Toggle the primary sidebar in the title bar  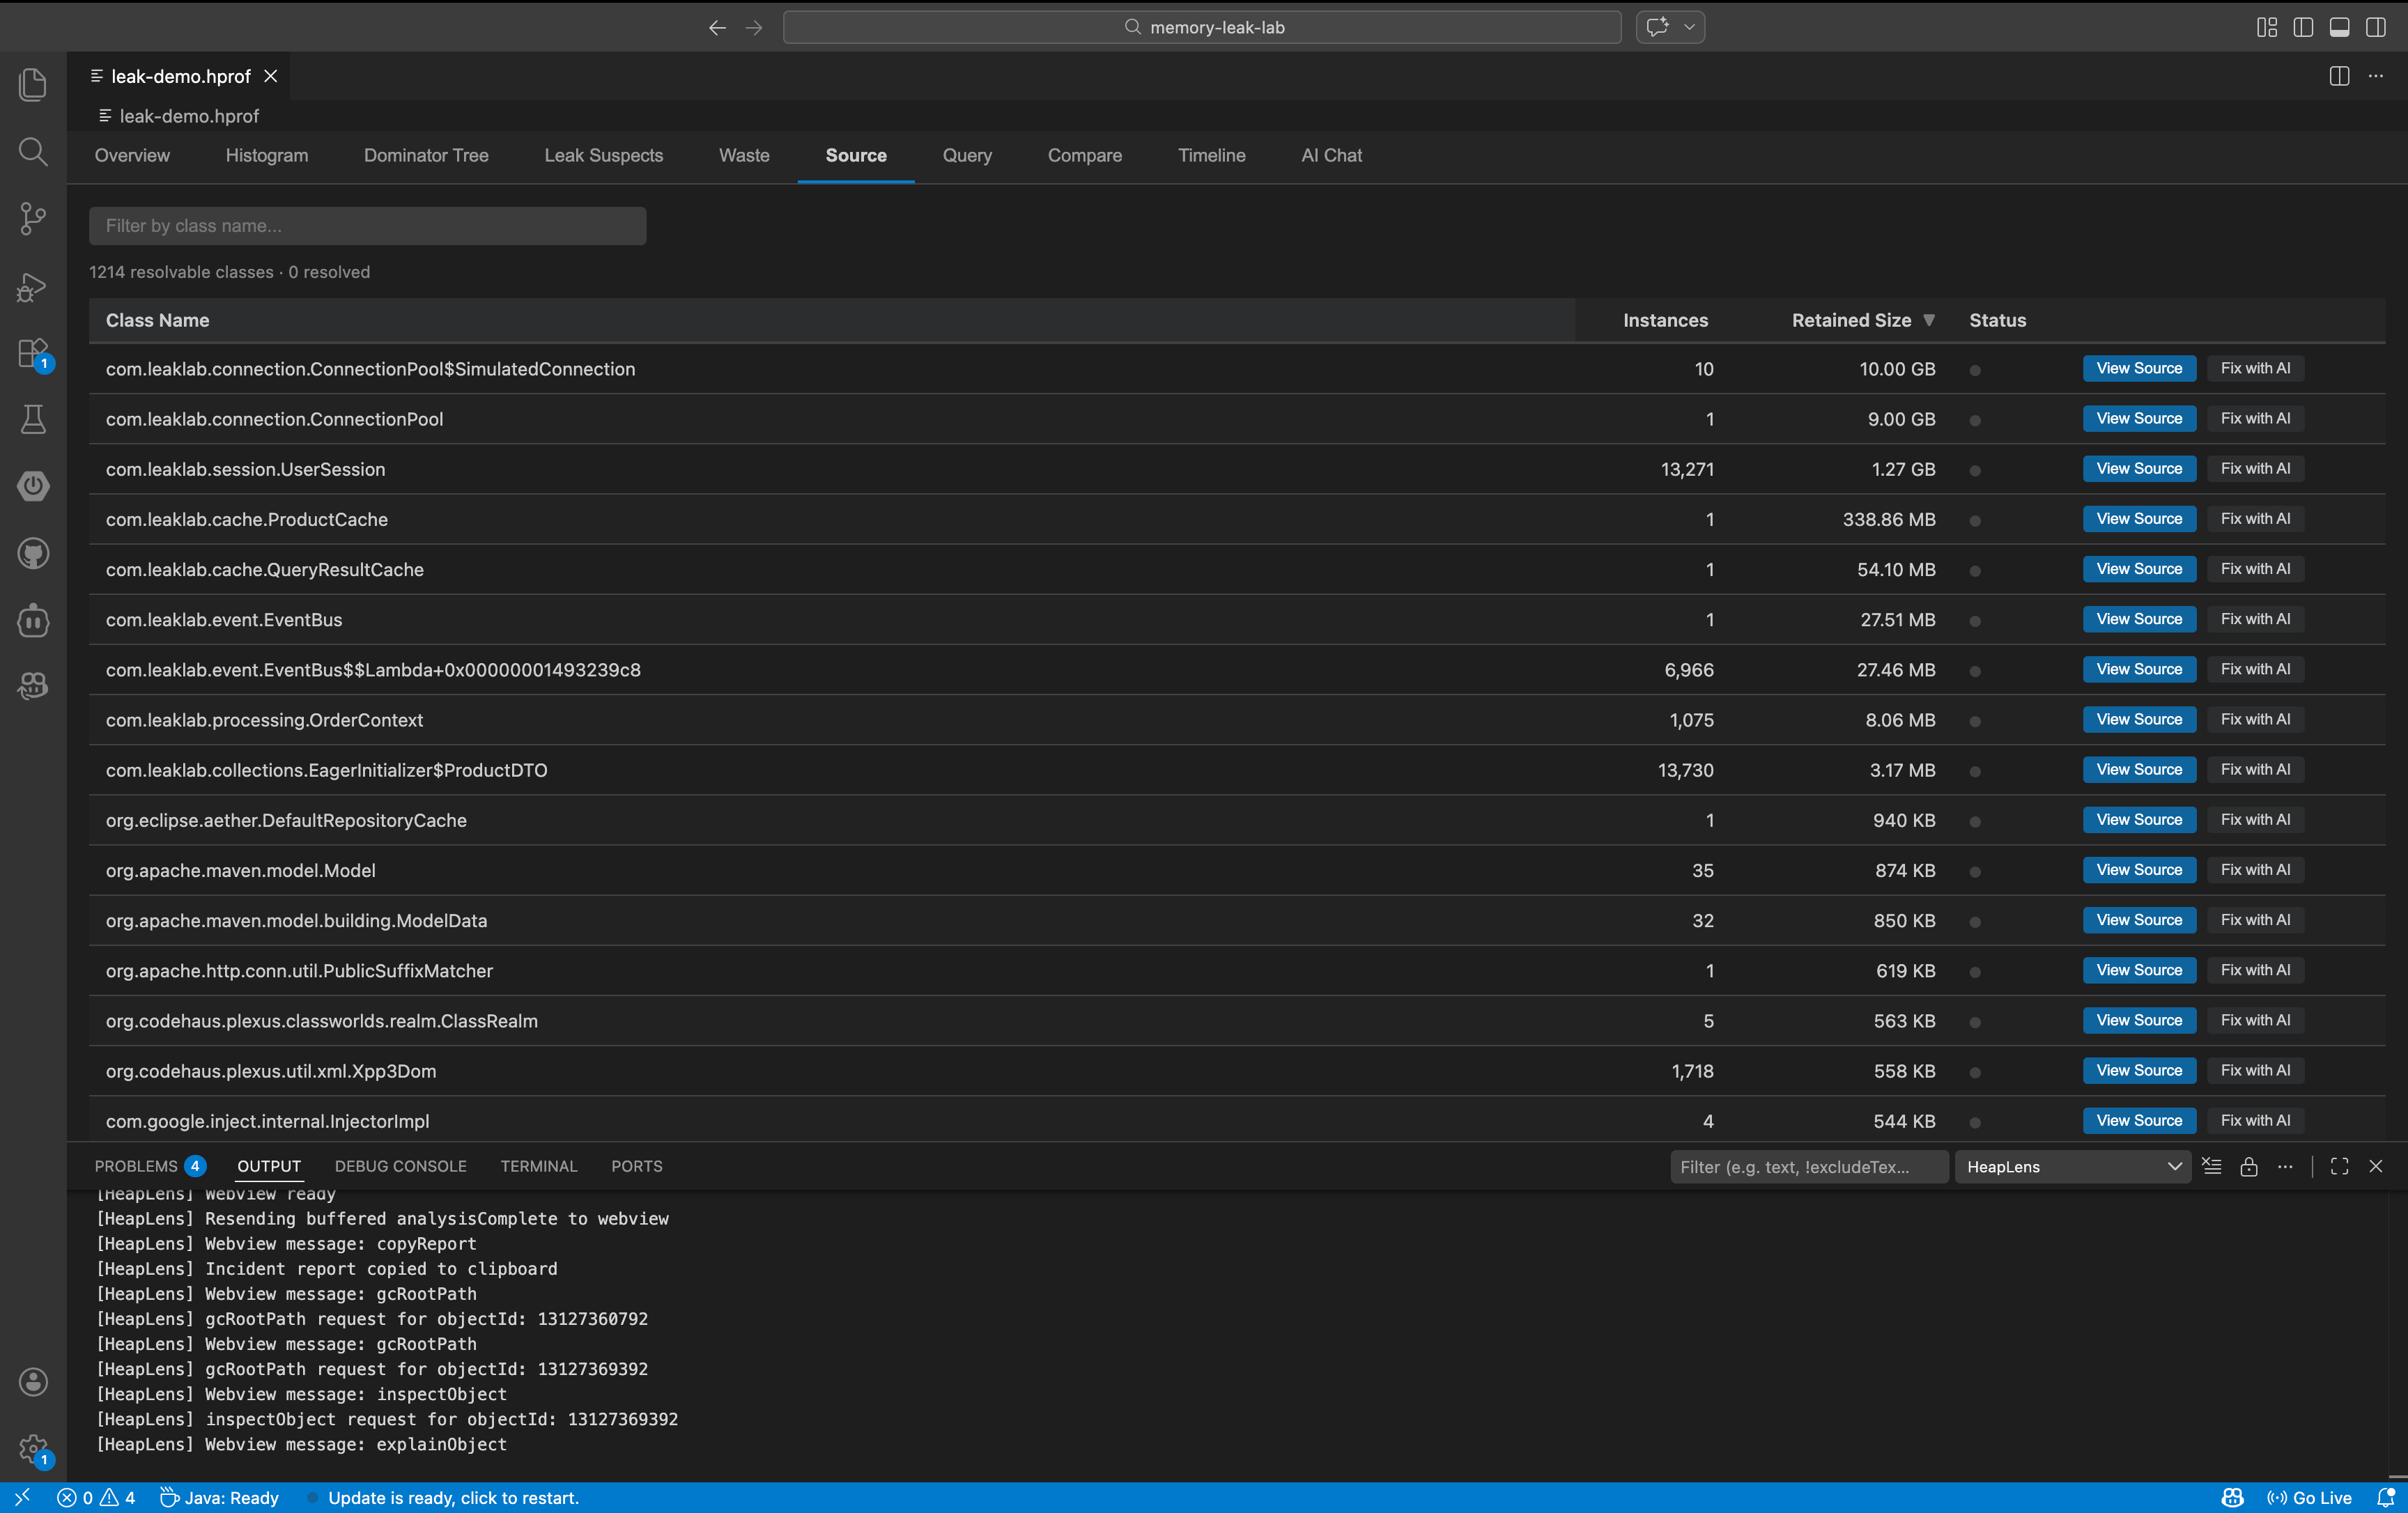(2303, 27)
